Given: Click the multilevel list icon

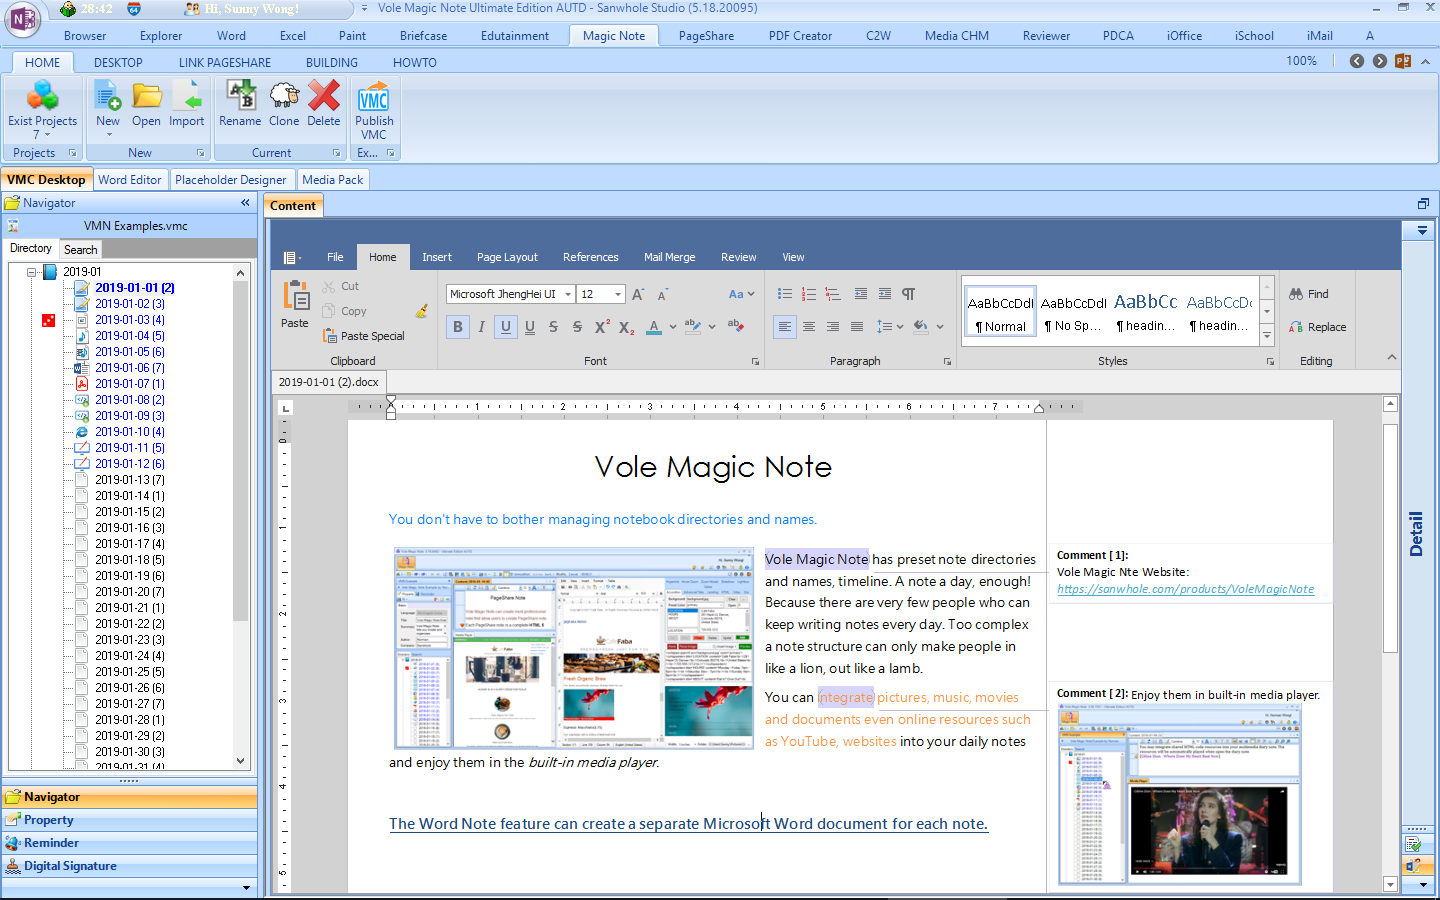Looking at the screenshot, I should (x=833, y=294).
